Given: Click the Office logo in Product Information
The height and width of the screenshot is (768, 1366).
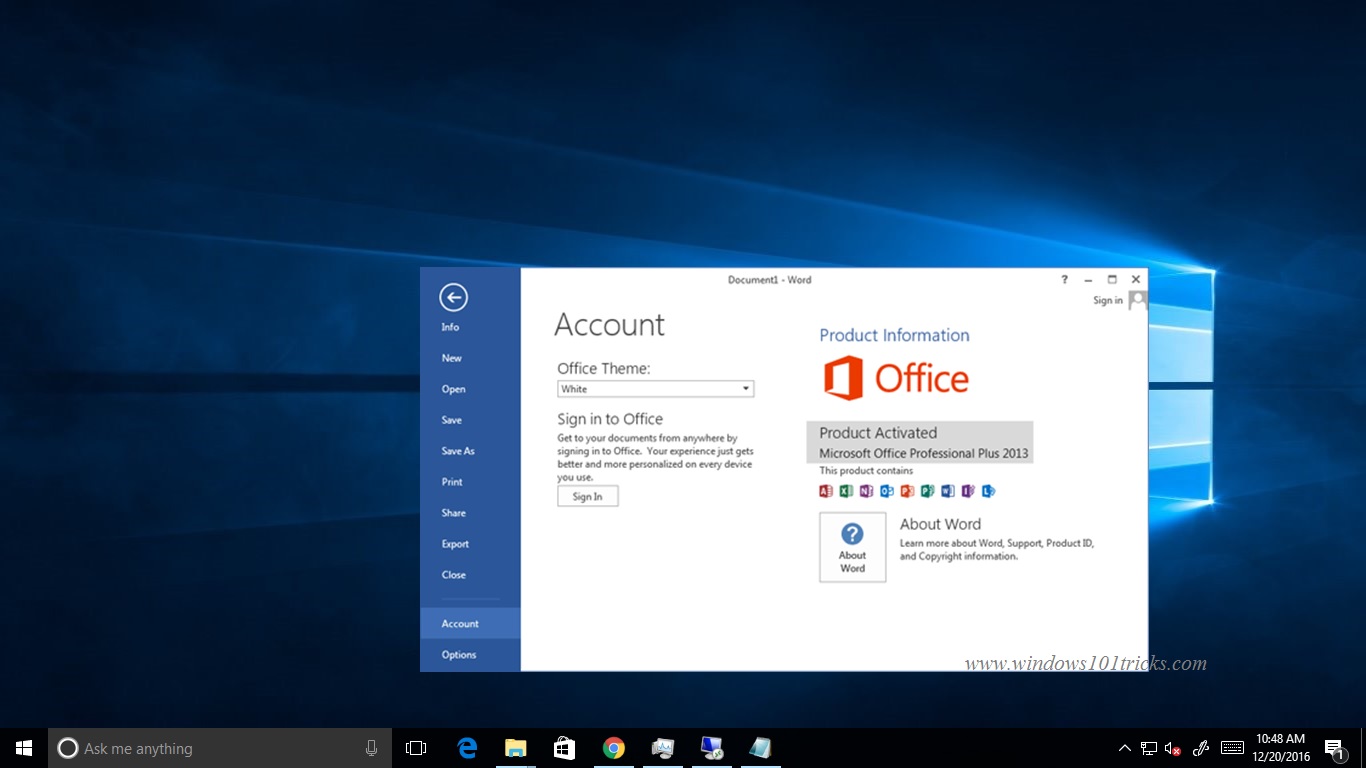Looking at the screenshot, I should click(896, 378).
